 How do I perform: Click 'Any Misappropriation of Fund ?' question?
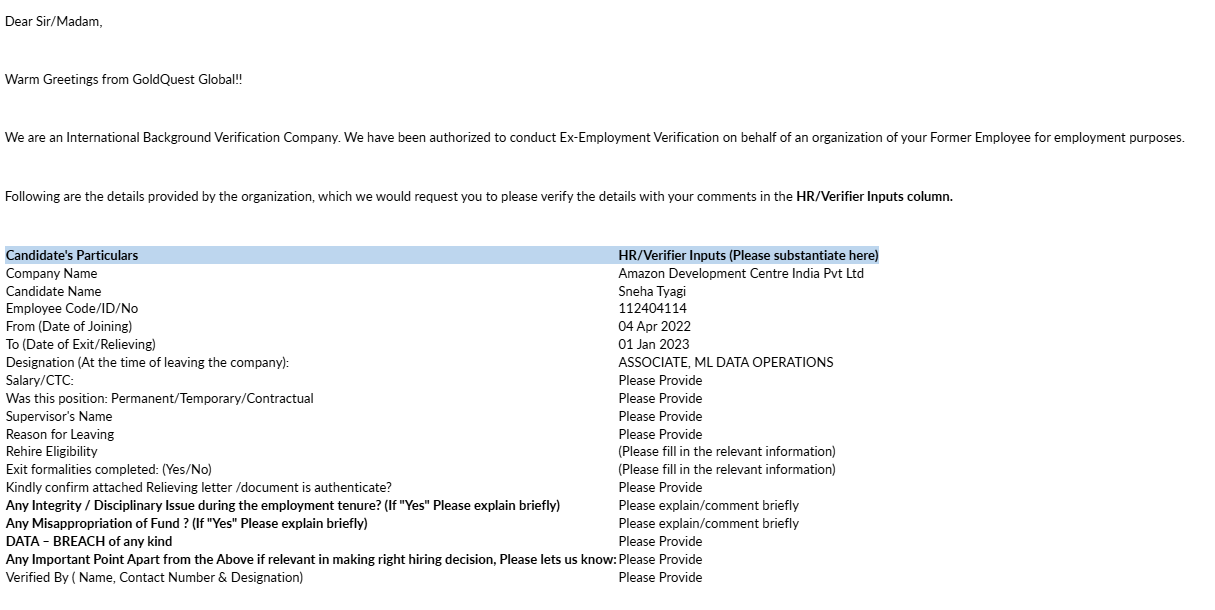click(187, 524)
